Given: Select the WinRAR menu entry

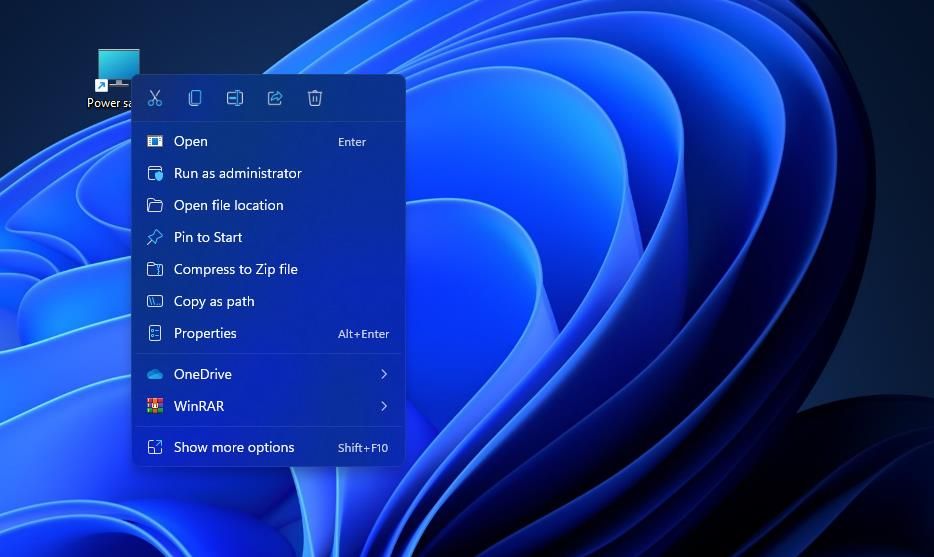Looking at the screenshot, I should pos(268,406).
